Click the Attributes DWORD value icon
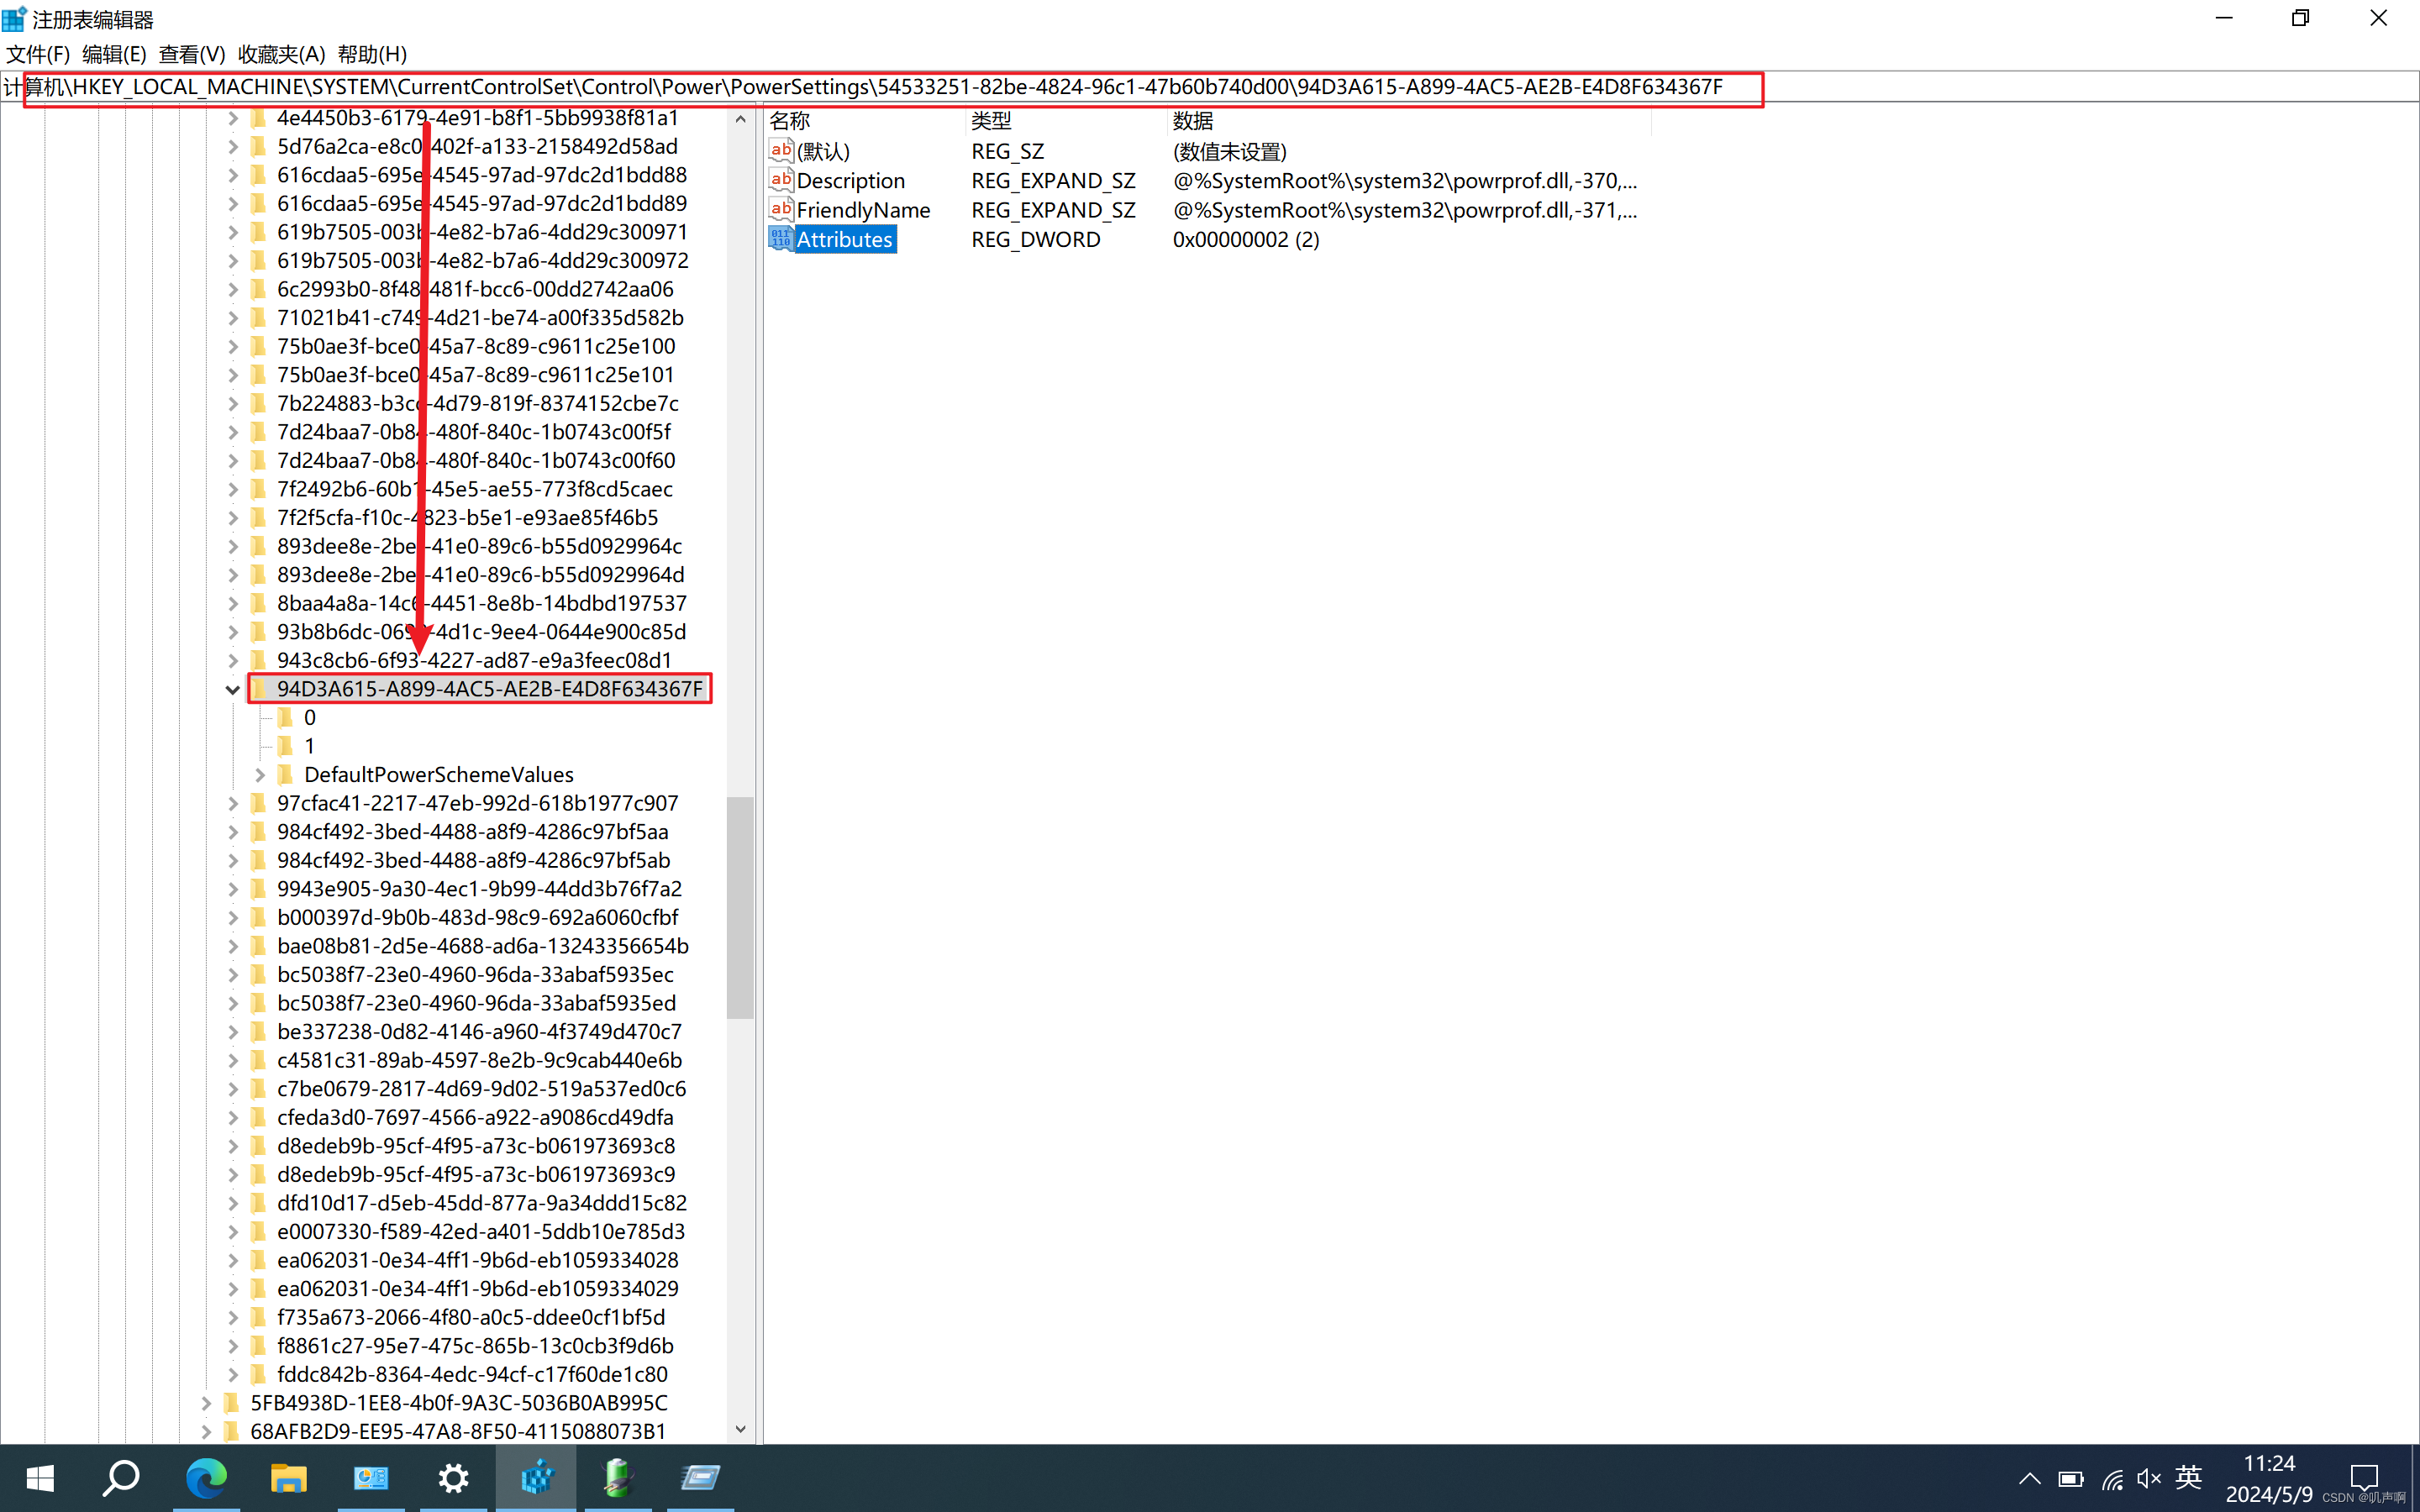This screenshot has width=2420, height=1512. [x=780, y=239]
